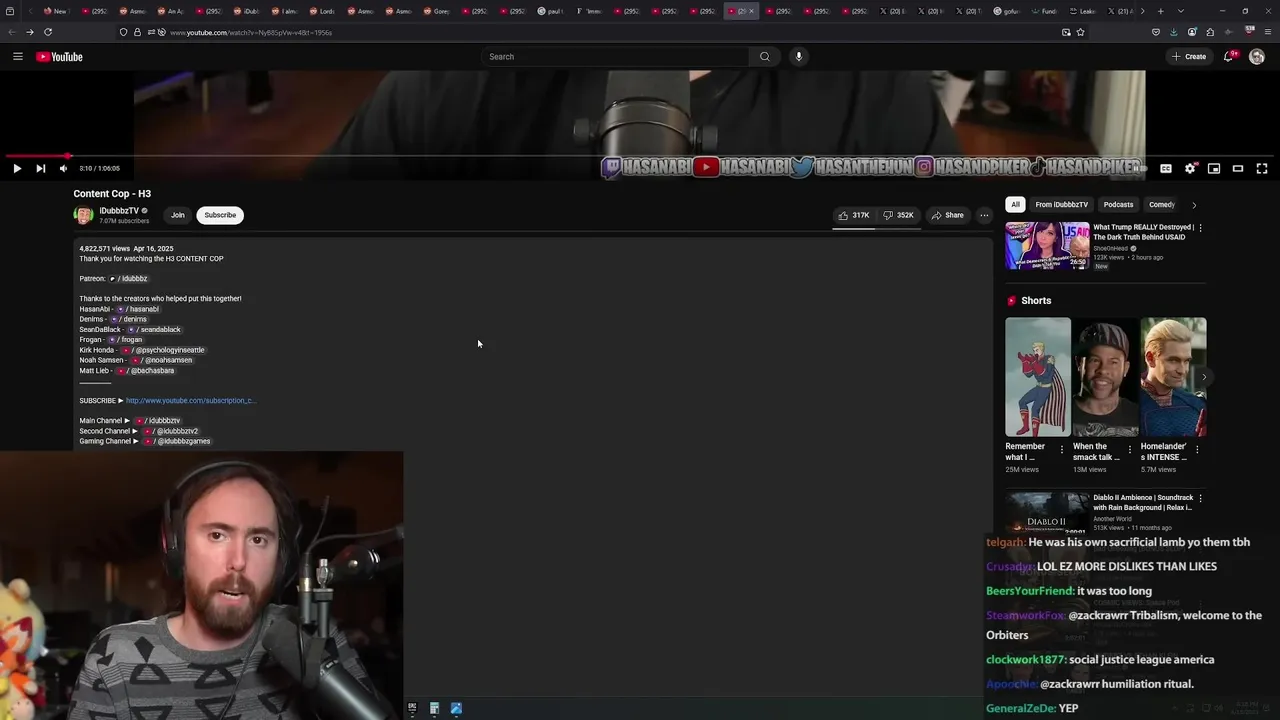Screen dimensions: 1280x720
Task: Go back with browser back arrow
Action: coord(11,32)
